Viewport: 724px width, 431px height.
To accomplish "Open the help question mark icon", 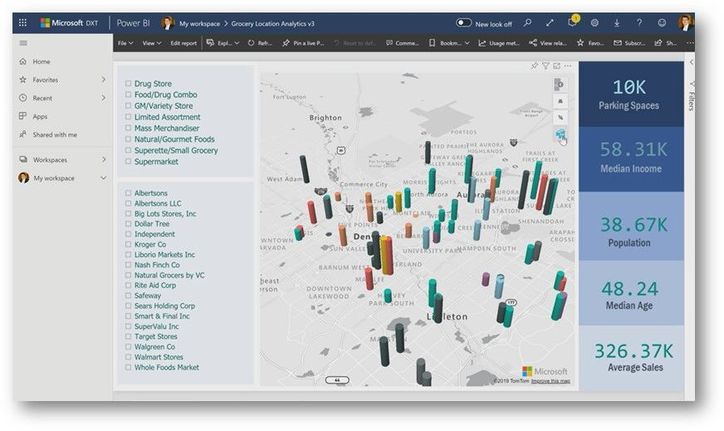I will [639, 23].
